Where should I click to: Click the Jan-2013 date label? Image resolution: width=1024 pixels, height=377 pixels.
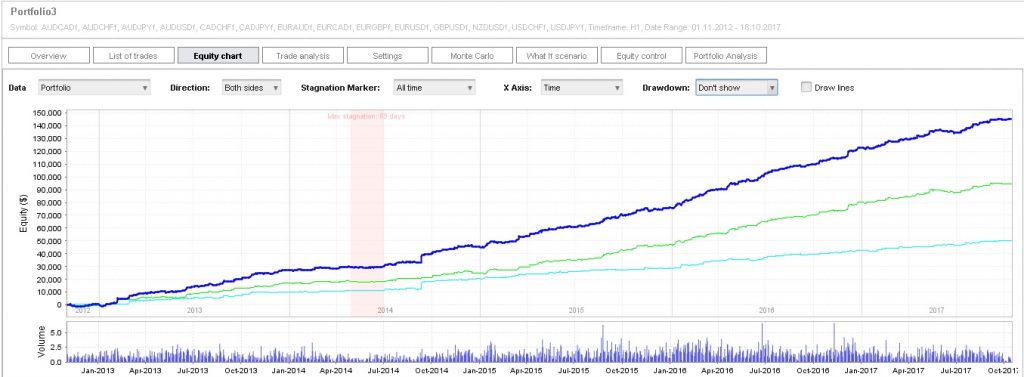click(99, 370)
